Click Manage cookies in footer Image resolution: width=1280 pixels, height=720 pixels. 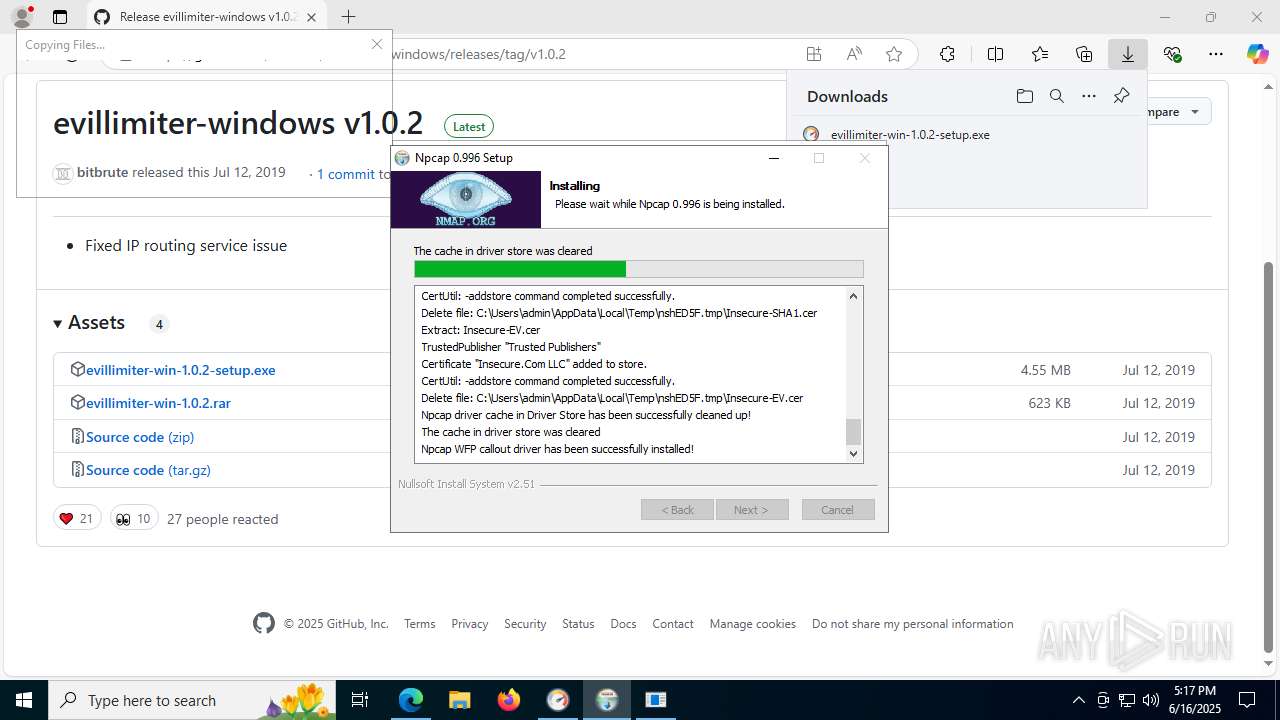coord(753,624)
